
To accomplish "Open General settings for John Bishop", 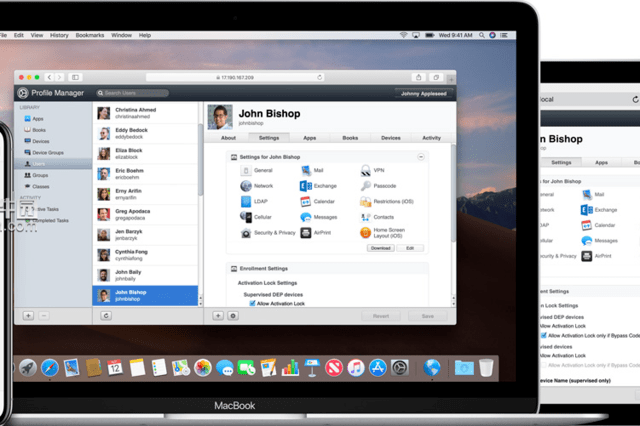I will pos(246,171).
